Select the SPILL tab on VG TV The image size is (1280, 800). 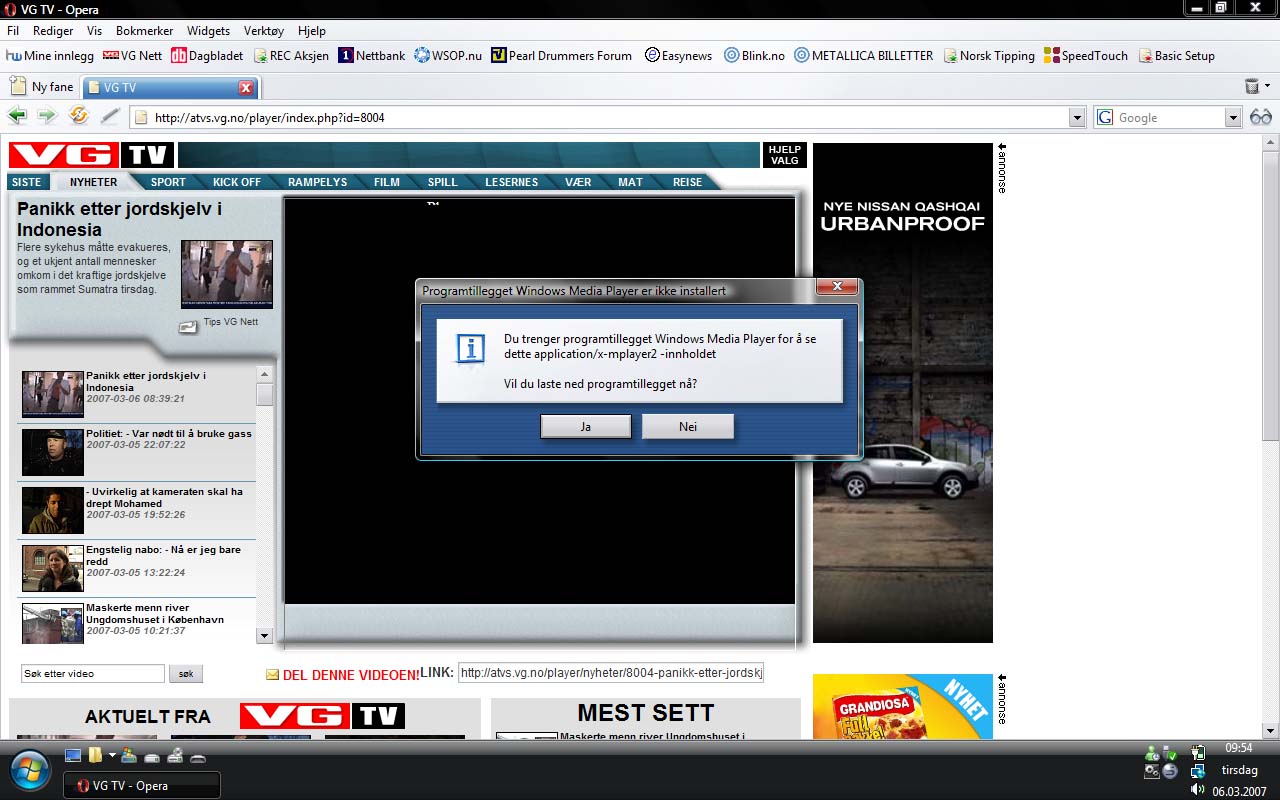click(x=442, y=182)
